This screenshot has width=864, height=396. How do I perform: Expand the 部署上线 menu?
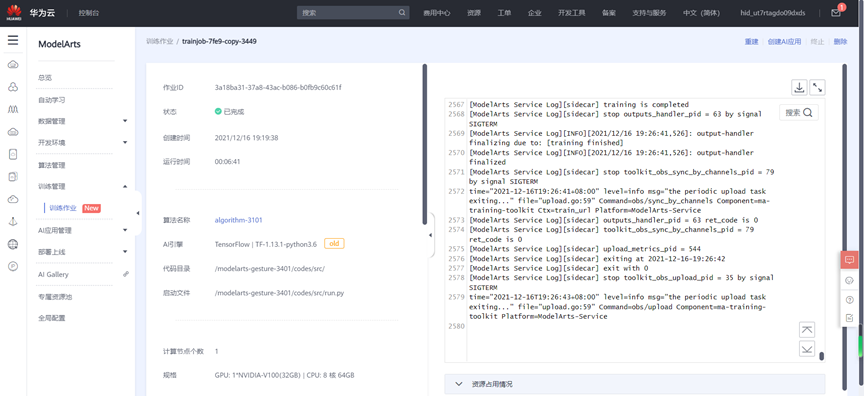coord(125,252)
